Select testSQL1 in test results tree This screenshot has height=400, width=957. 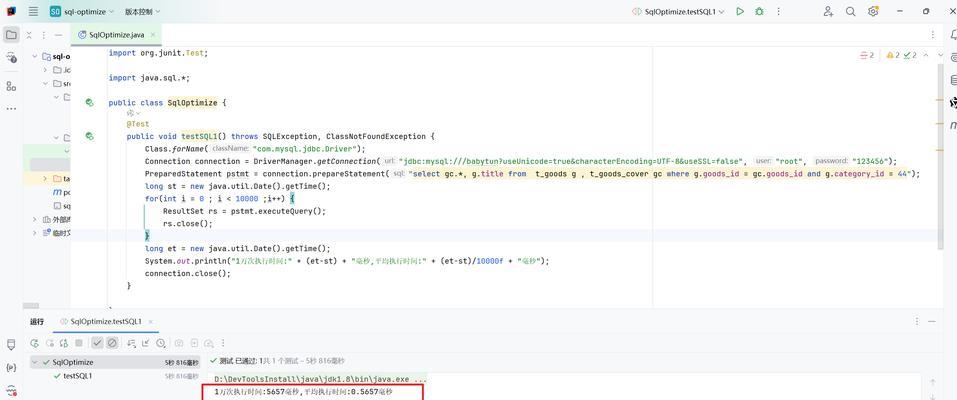point(78,376)
